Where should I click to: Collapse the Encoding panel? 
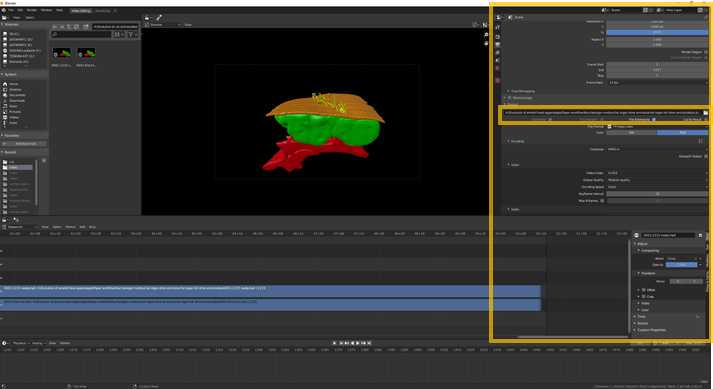tap(516, 141)
